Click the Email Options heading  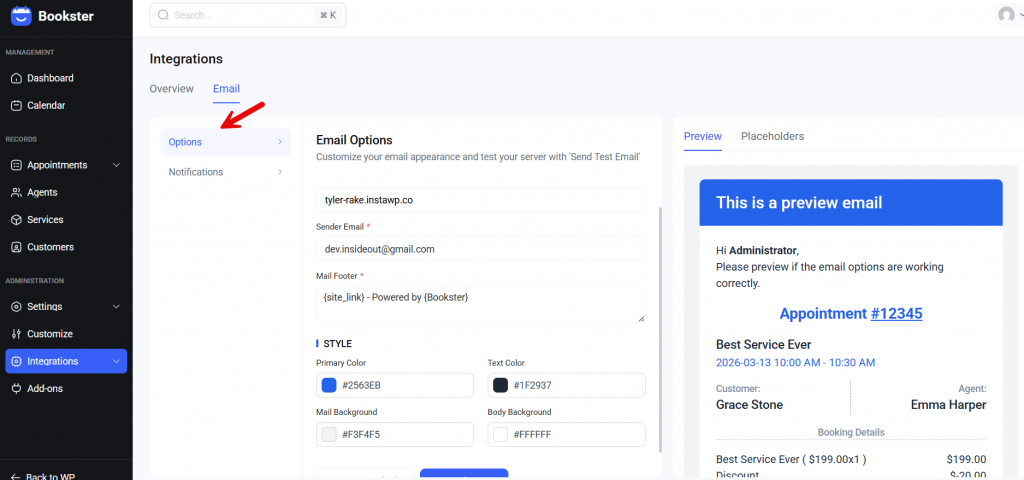pos(354,140)
